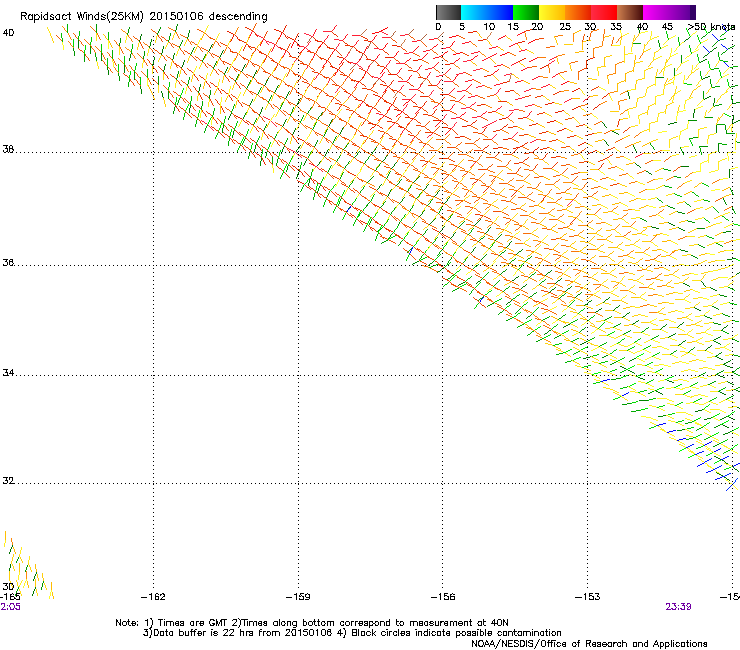740x650 pixels.
Task: Click the latitude label 32
Action: pyautogui.click(x=8, y=481)
